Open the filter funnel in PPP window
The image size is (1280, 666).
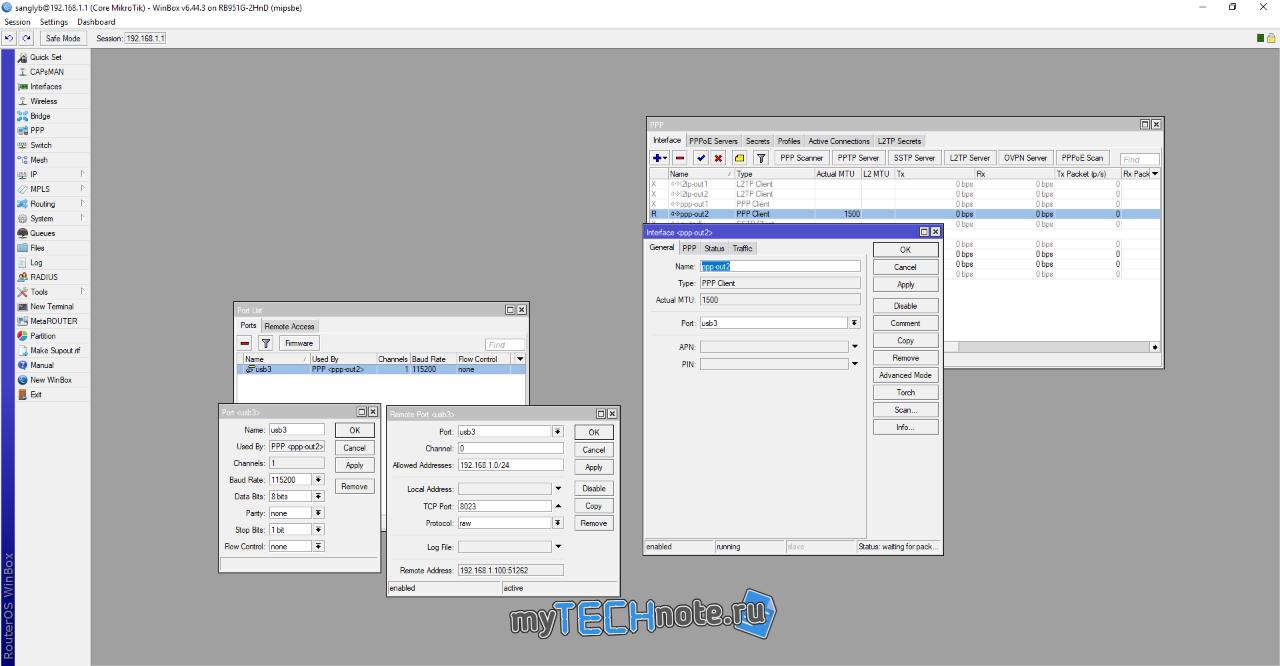click(761, 158)
